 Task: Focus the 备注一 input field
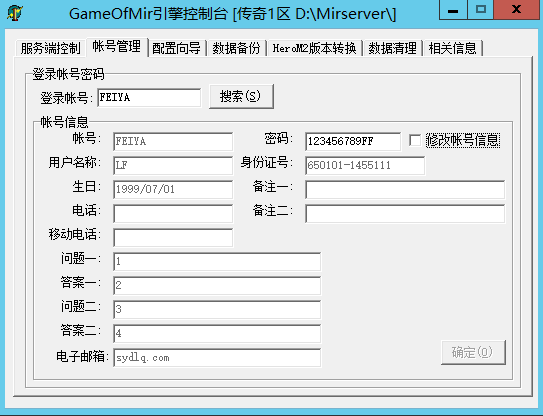405,189
